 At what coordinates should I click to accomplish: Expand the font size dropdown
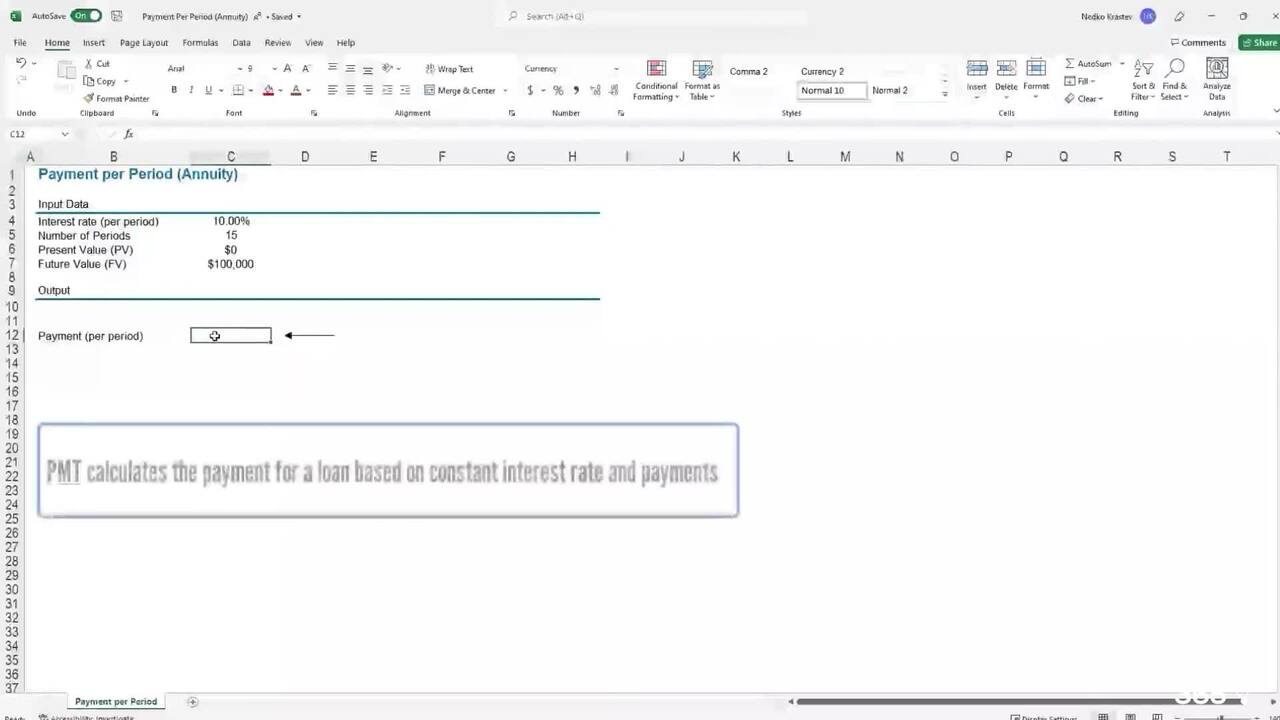point(274,69)
